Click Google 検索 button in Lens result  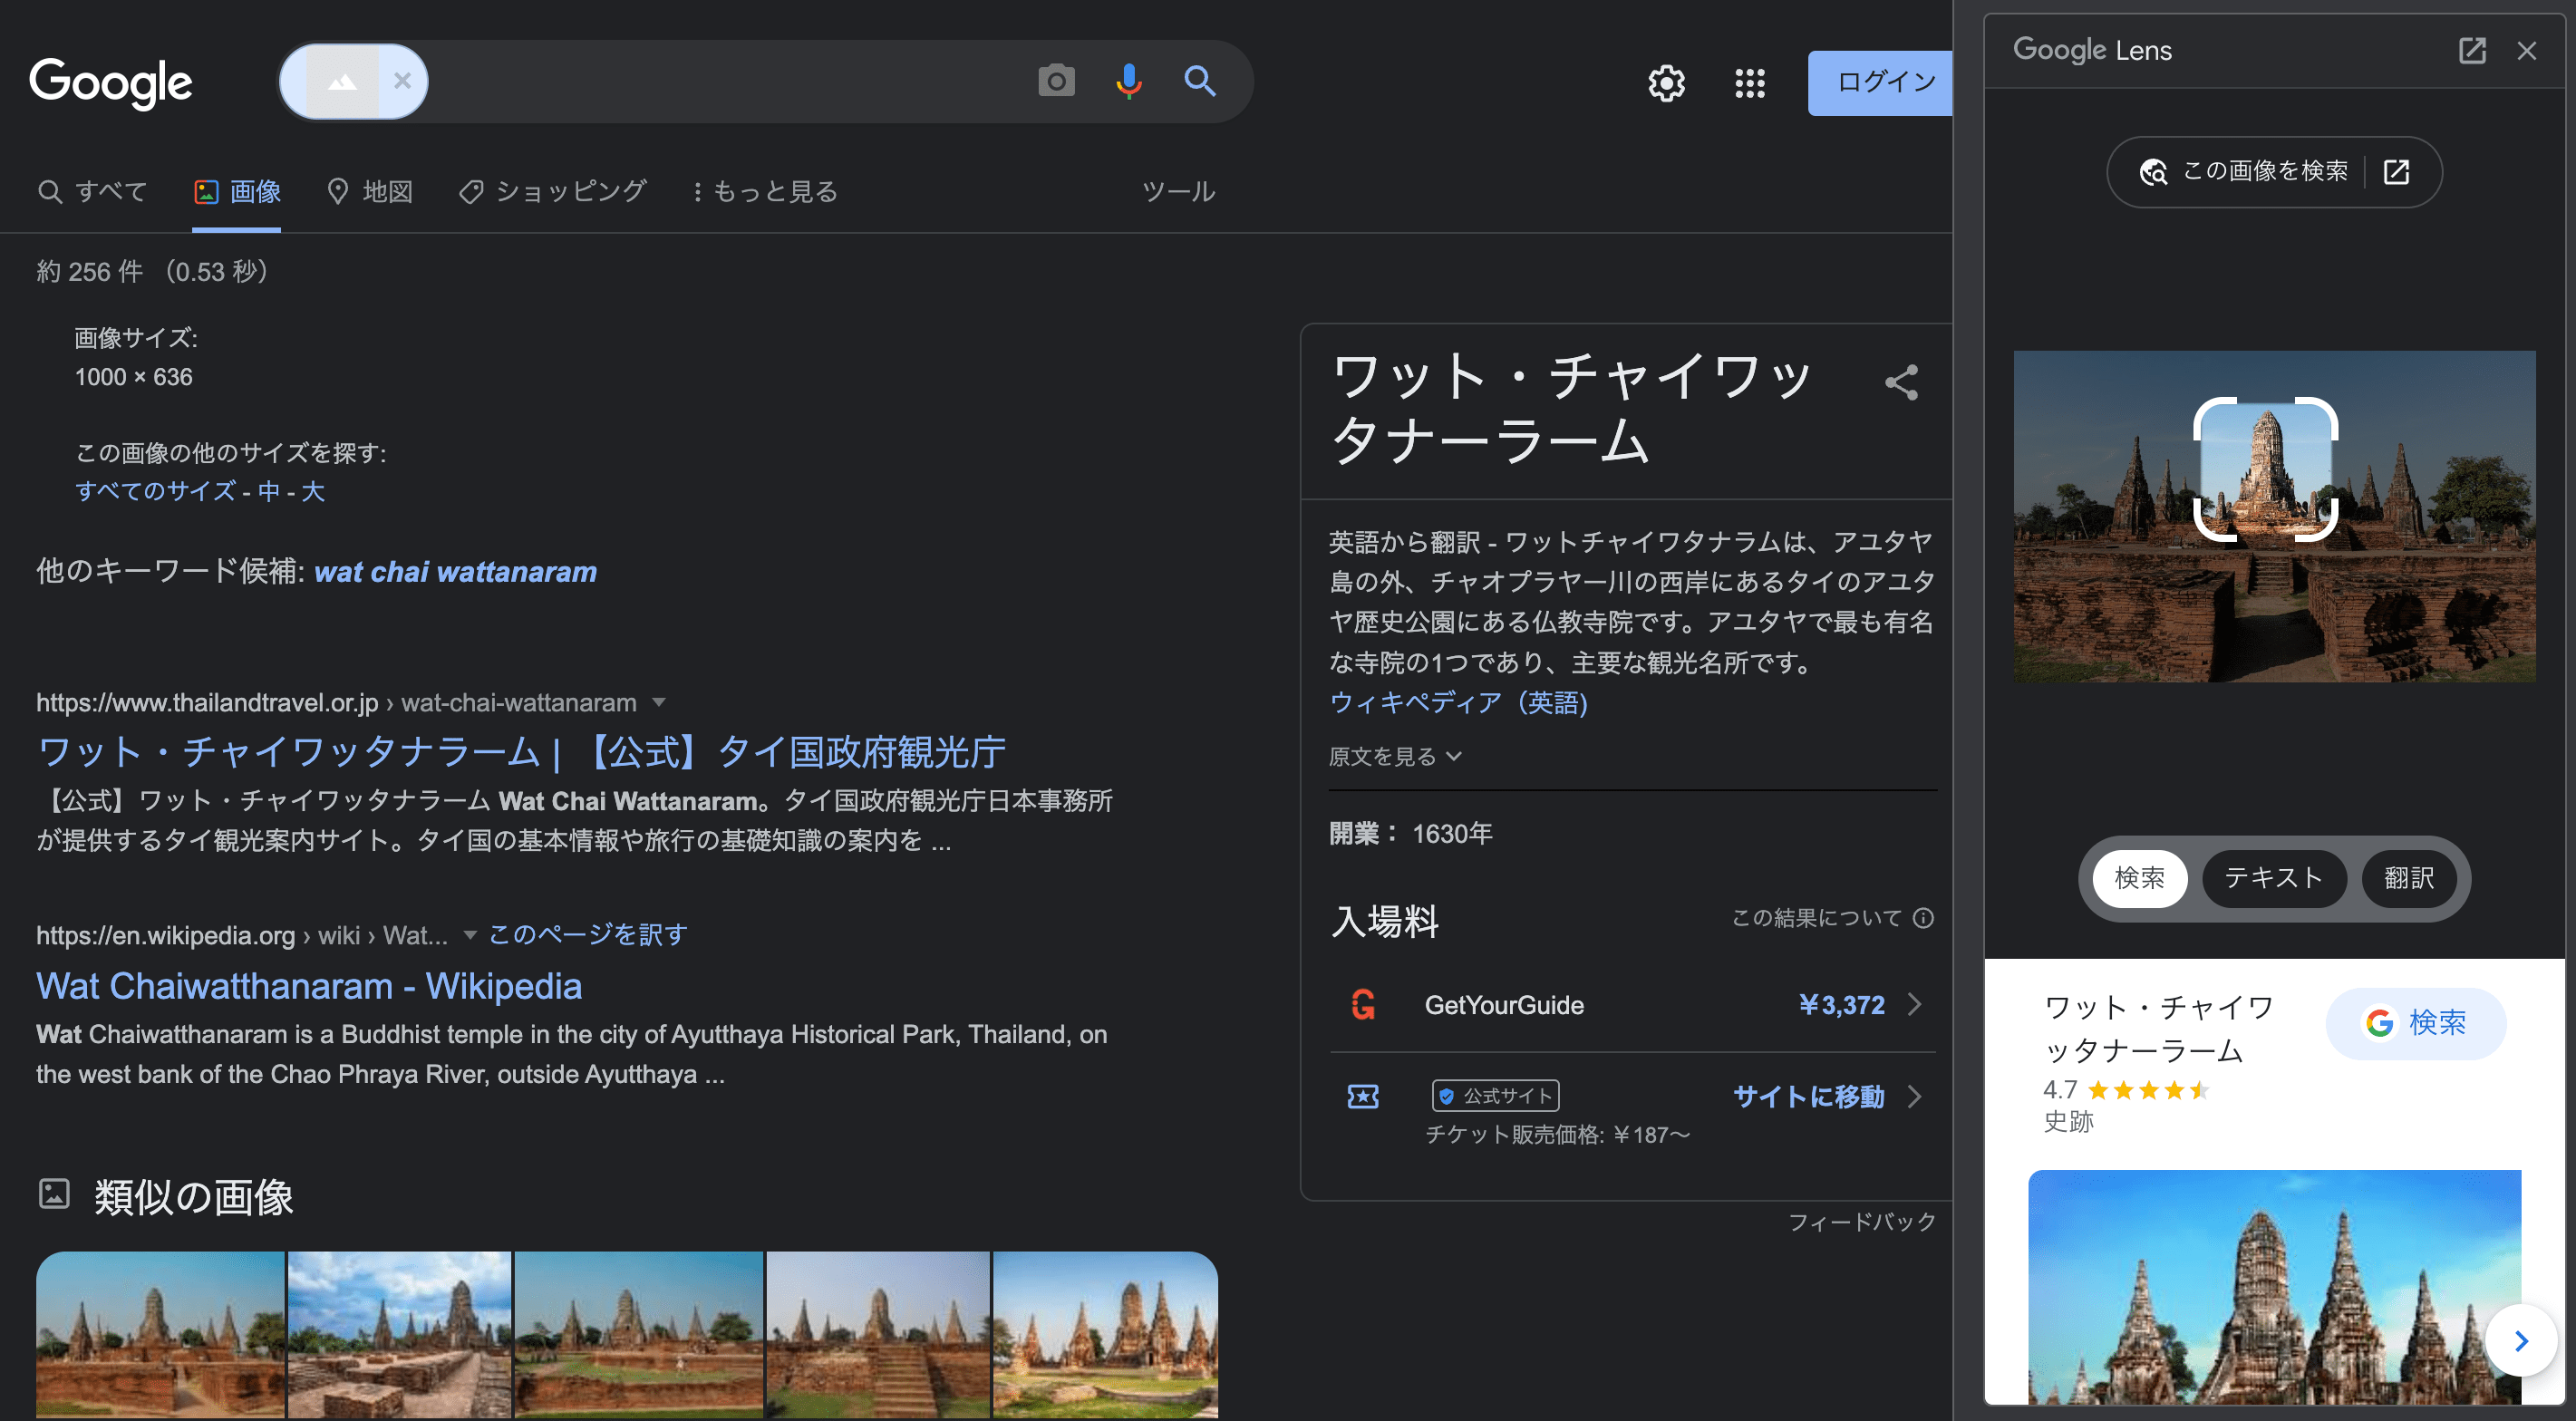(2415, 1023)
